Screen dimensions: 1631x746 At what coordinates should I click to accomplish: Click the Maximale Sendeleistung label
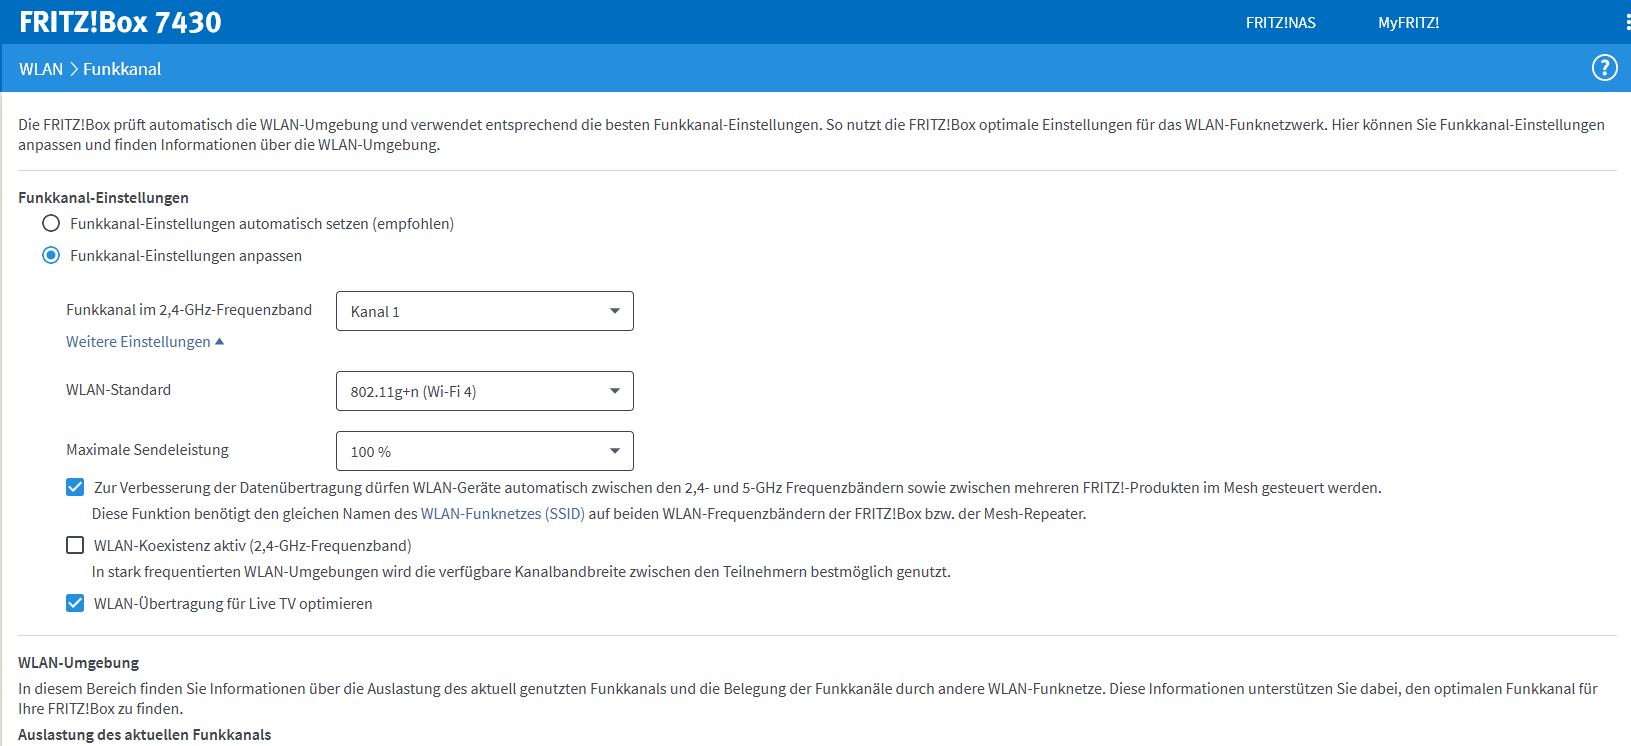[x=147, y=450]
